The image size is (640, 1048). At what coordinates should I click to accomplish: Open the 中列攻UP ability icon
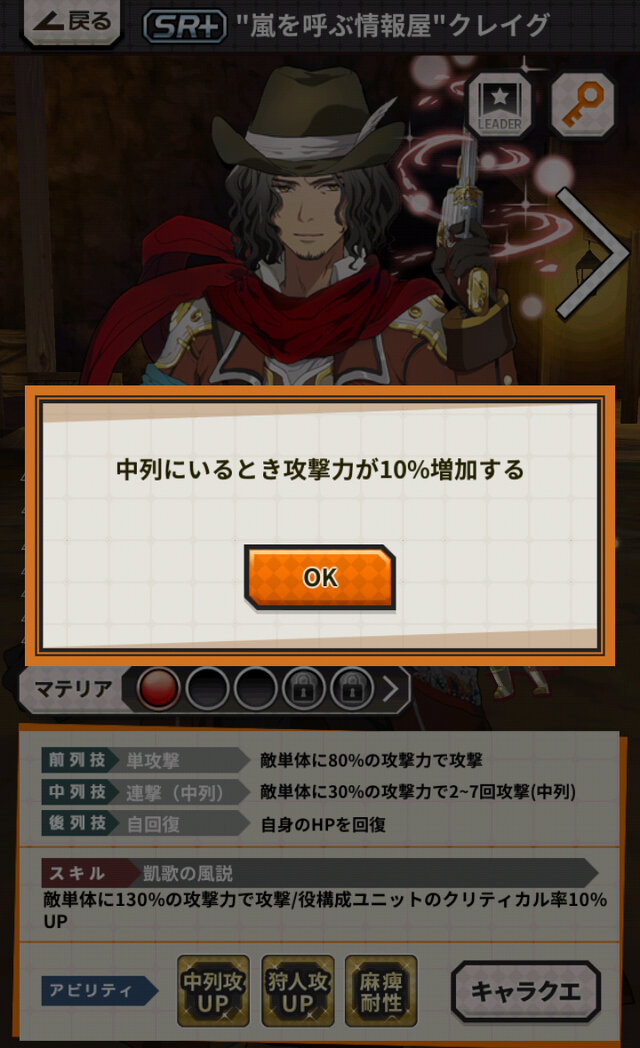tap(213, 991)
